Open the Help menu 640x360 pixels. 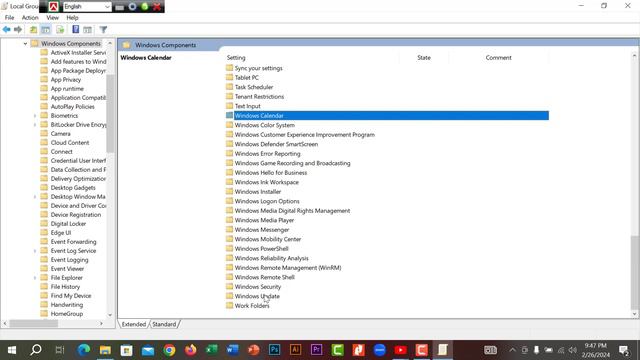72,18
